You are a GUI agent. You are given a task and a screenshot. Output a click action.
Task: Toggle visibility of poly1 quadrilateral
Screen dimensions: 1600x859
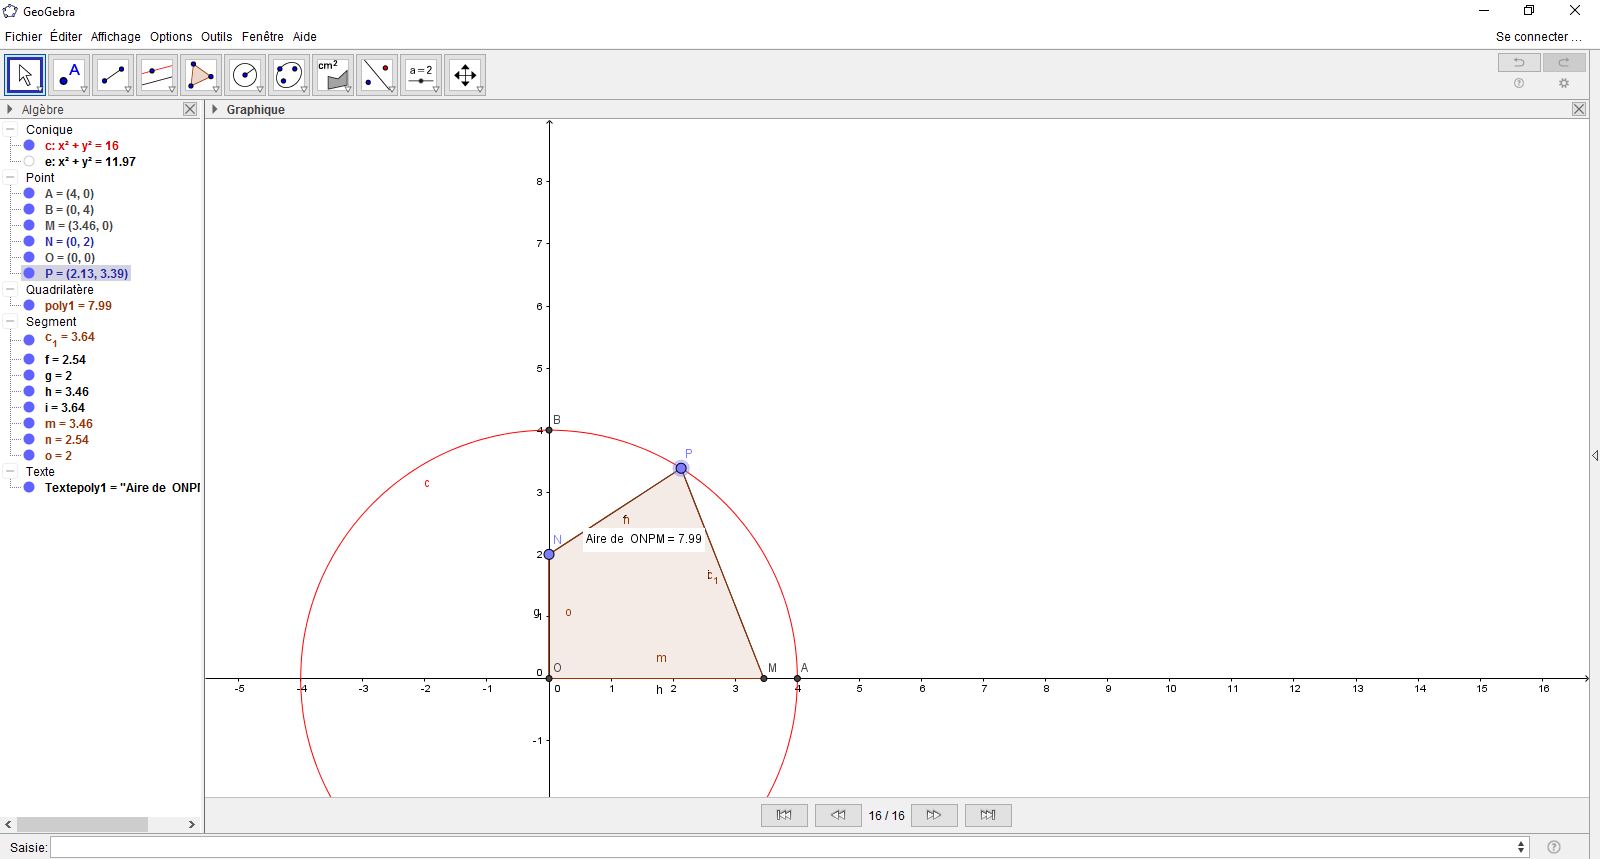click(29, 306)
